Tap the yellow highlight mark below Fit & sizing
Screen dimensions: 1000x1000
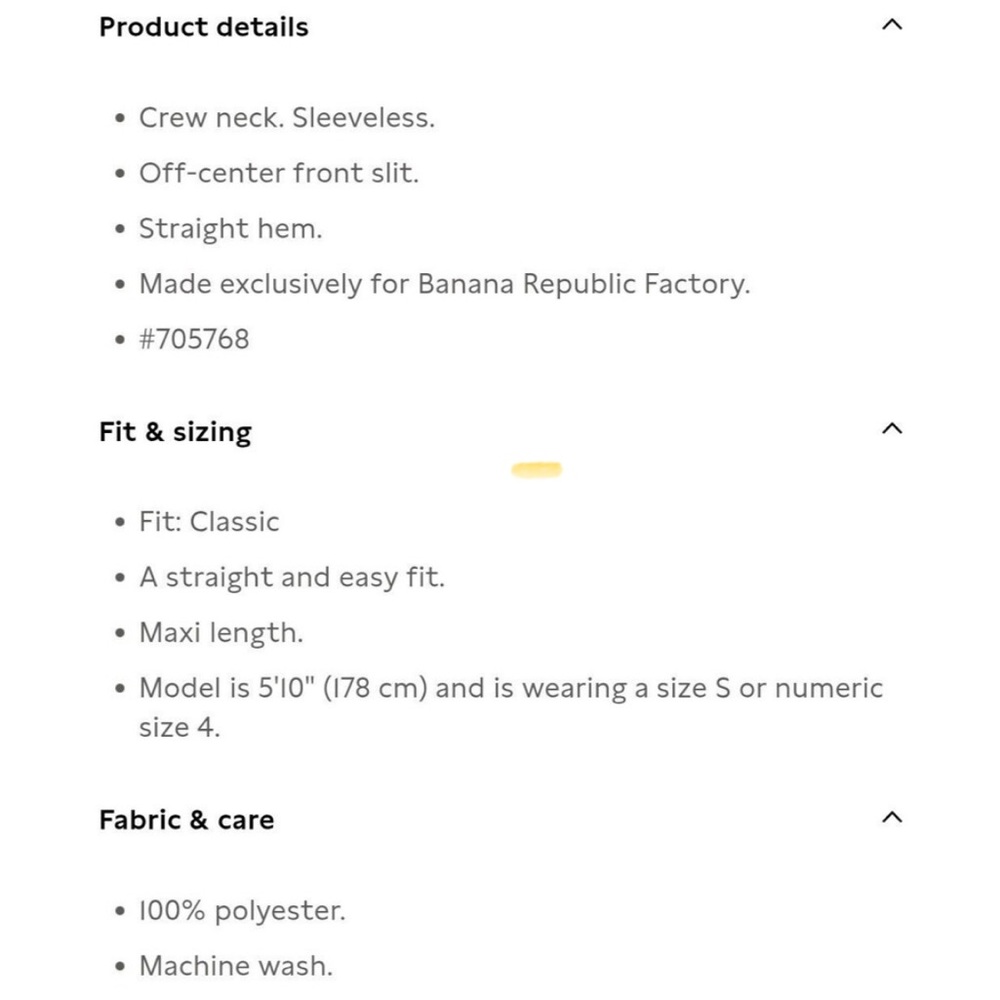point(536,470)
